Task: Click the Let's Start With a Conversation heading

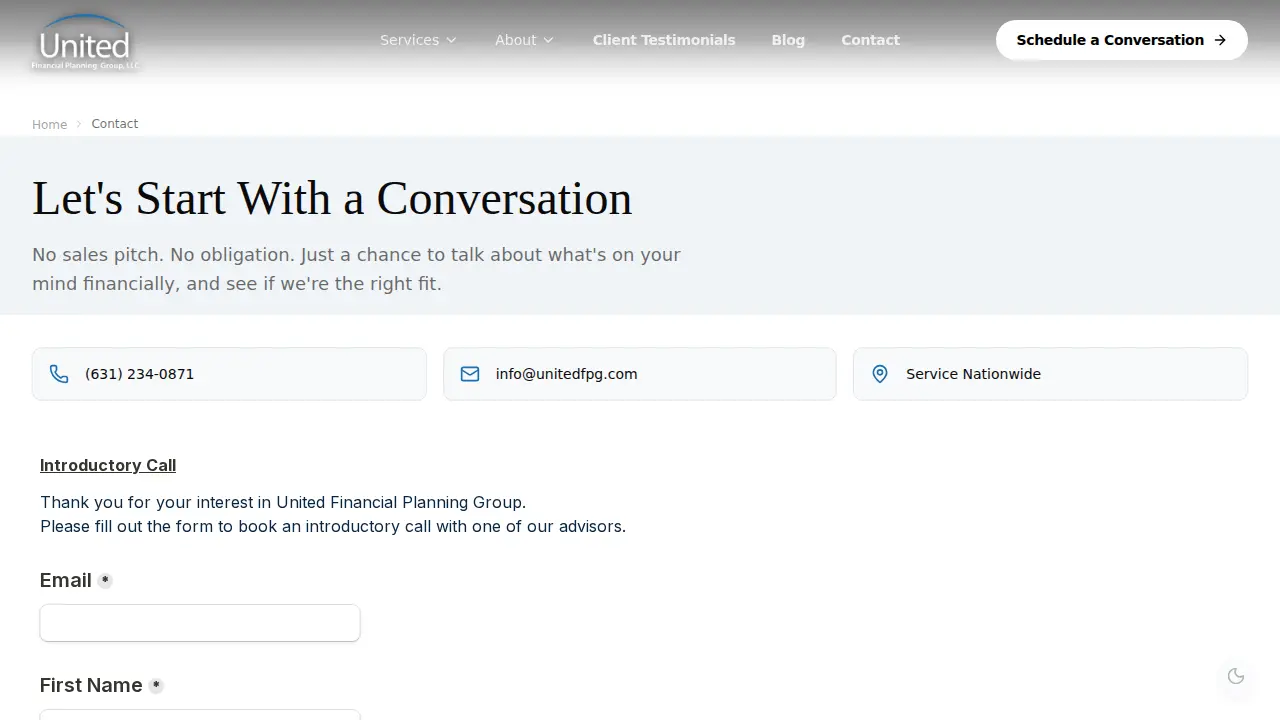Action: (x=332, y=198)
